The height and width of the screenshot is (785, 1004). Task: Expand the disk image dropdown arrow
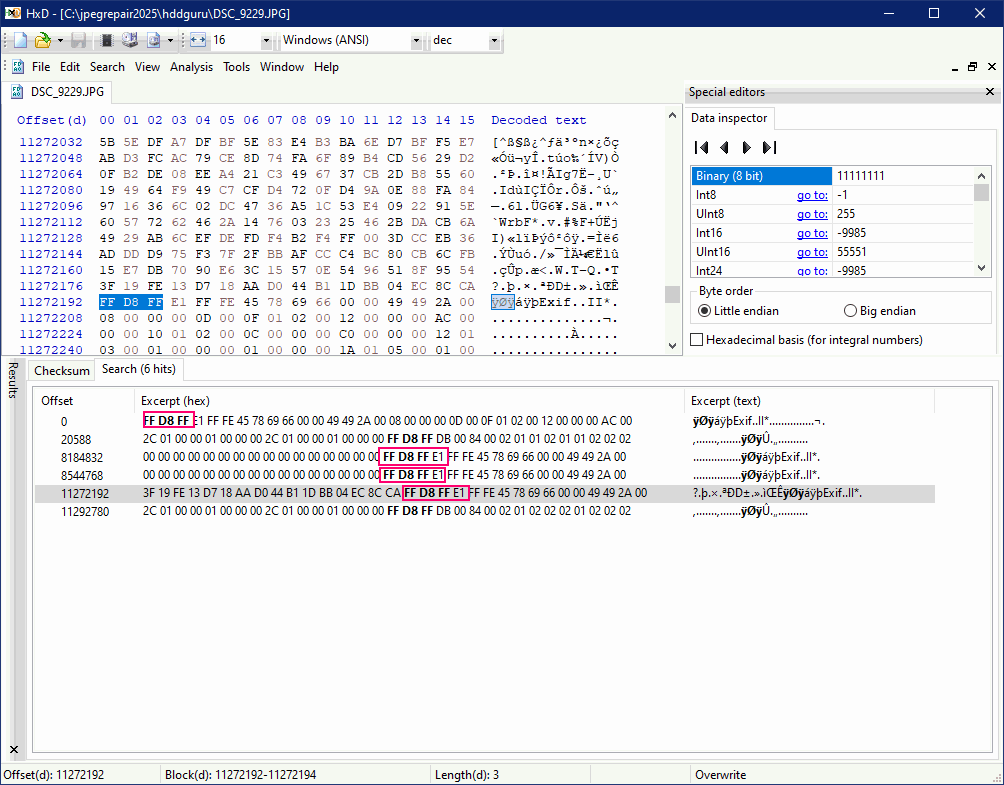[170, 40]
